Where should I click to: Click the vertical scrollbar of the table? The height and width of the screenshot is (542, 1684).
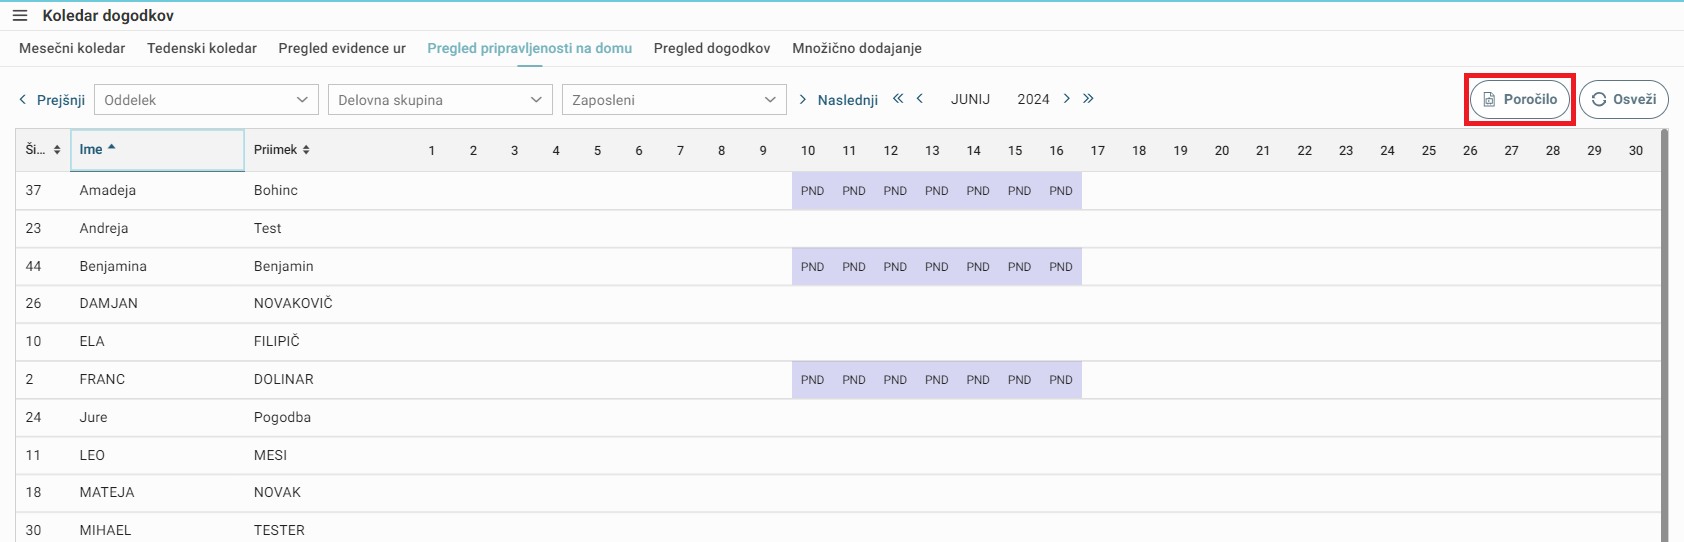(1665, 335)
